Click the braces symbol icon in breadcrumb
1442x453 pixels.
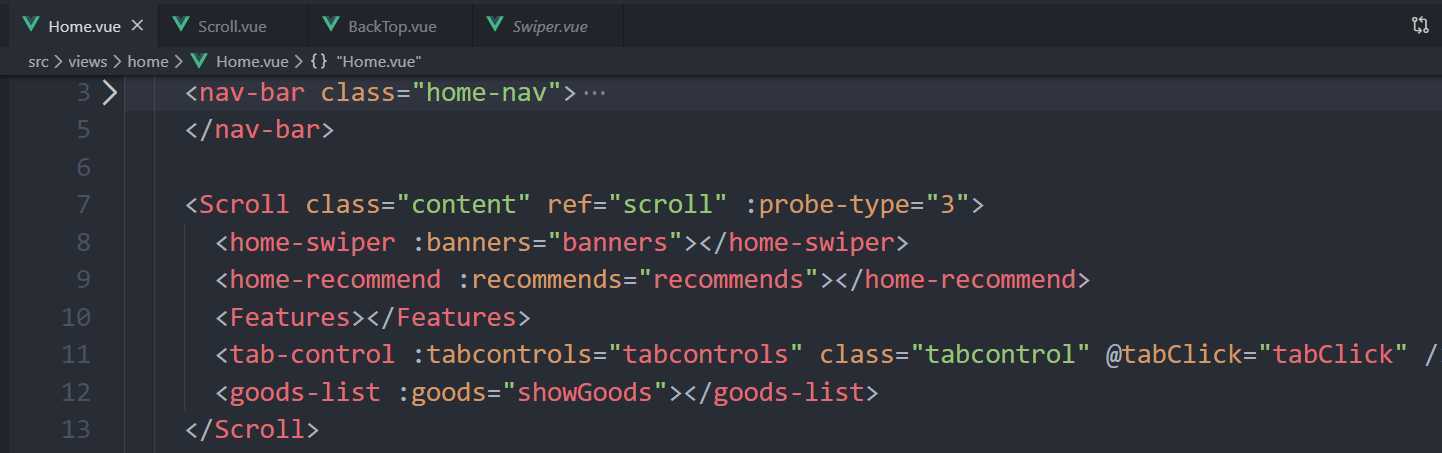point(319,61)
